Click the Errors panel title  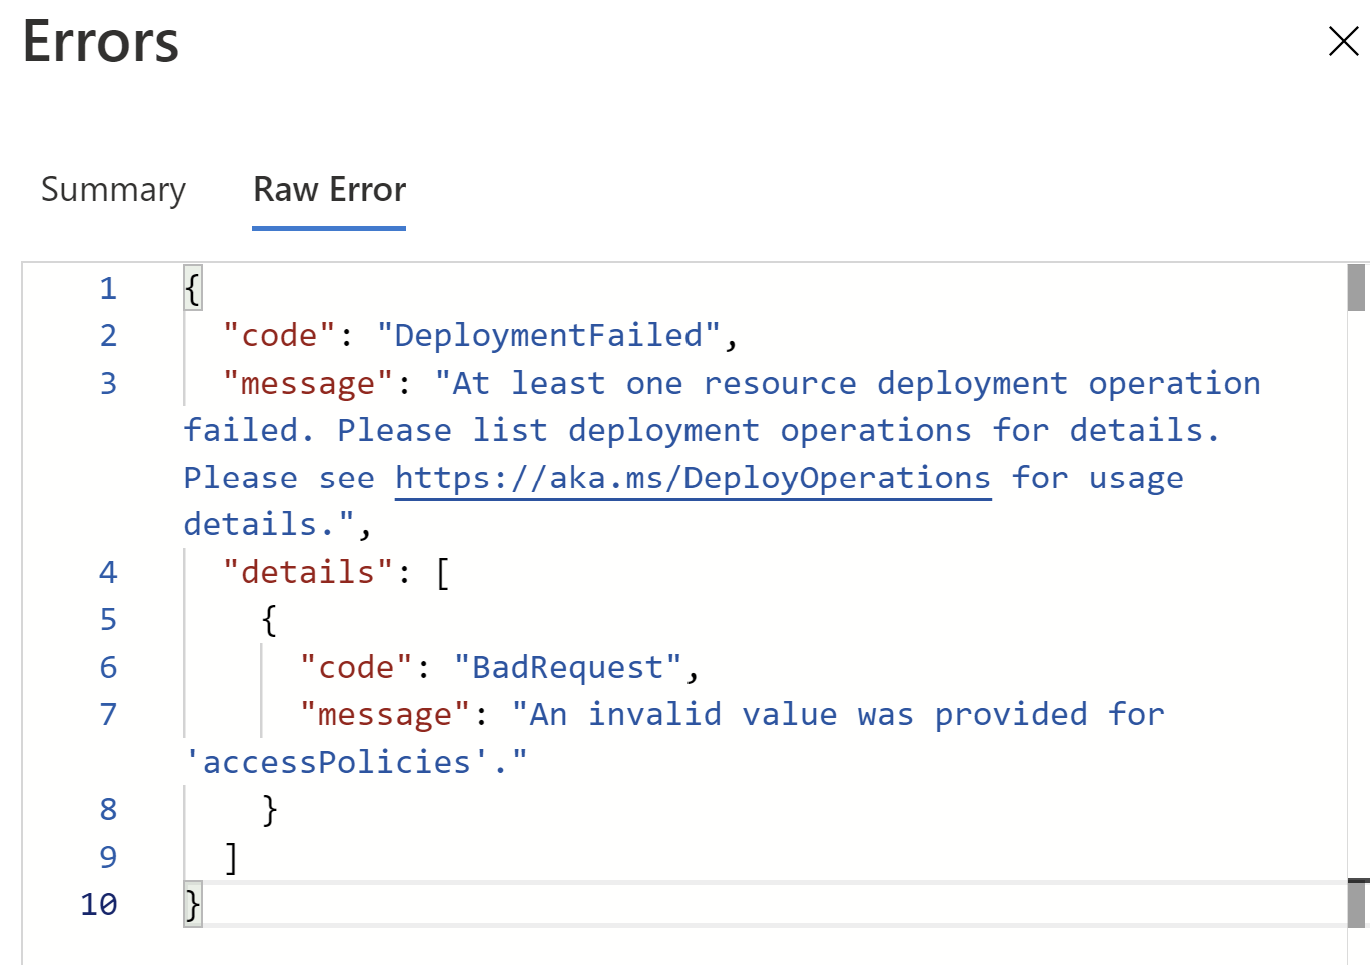tap(99, 42)
